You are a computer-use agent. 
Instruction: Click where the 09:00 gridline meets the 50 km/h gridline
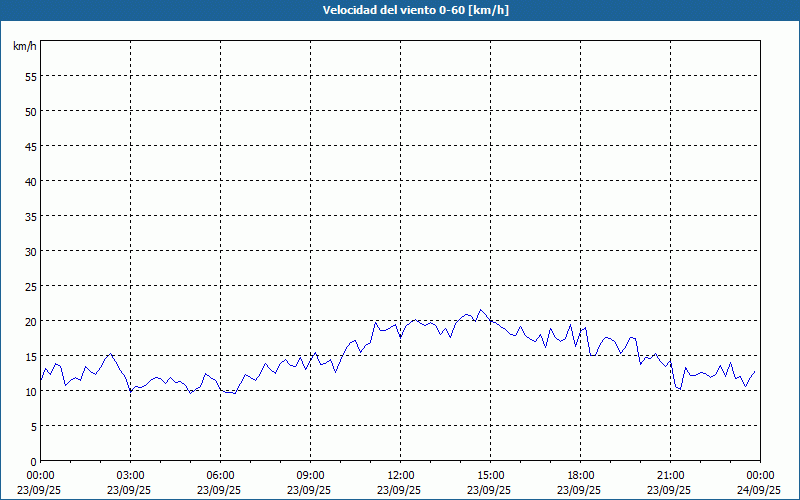(x=310, y=111)
